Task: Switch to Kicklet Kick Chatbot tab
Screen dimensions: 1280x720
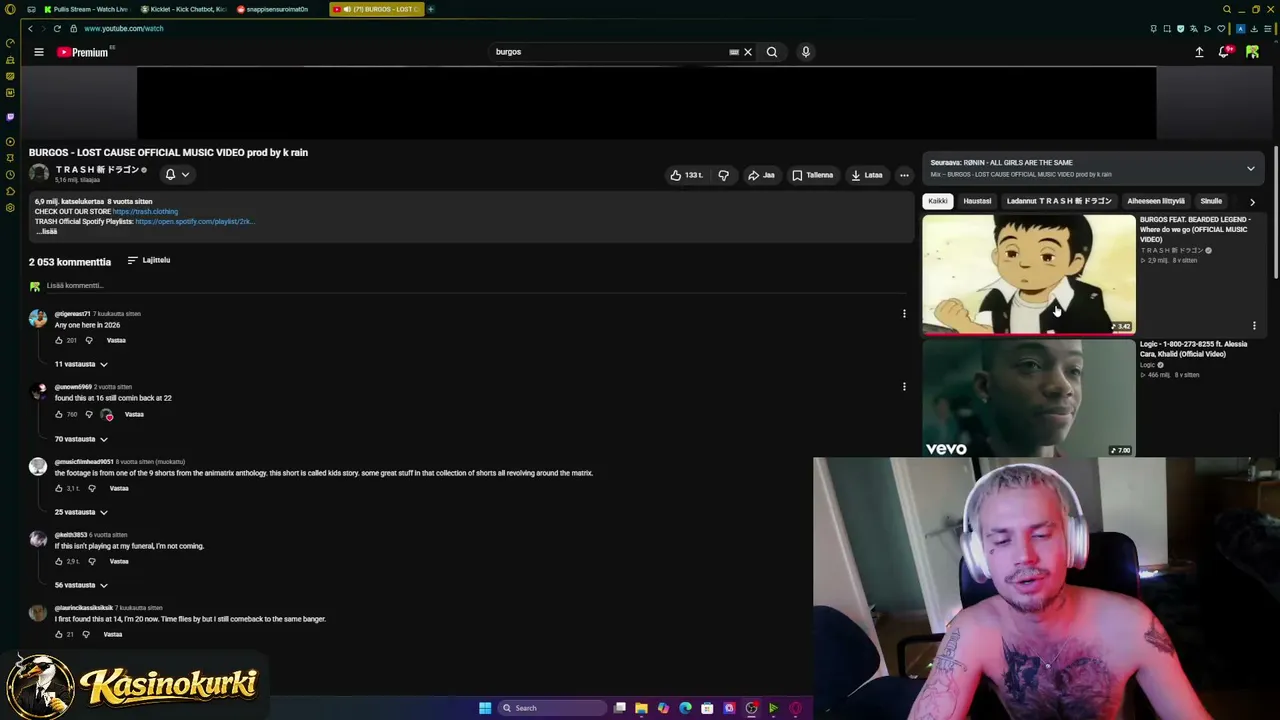Action: [x=182, y=9]
